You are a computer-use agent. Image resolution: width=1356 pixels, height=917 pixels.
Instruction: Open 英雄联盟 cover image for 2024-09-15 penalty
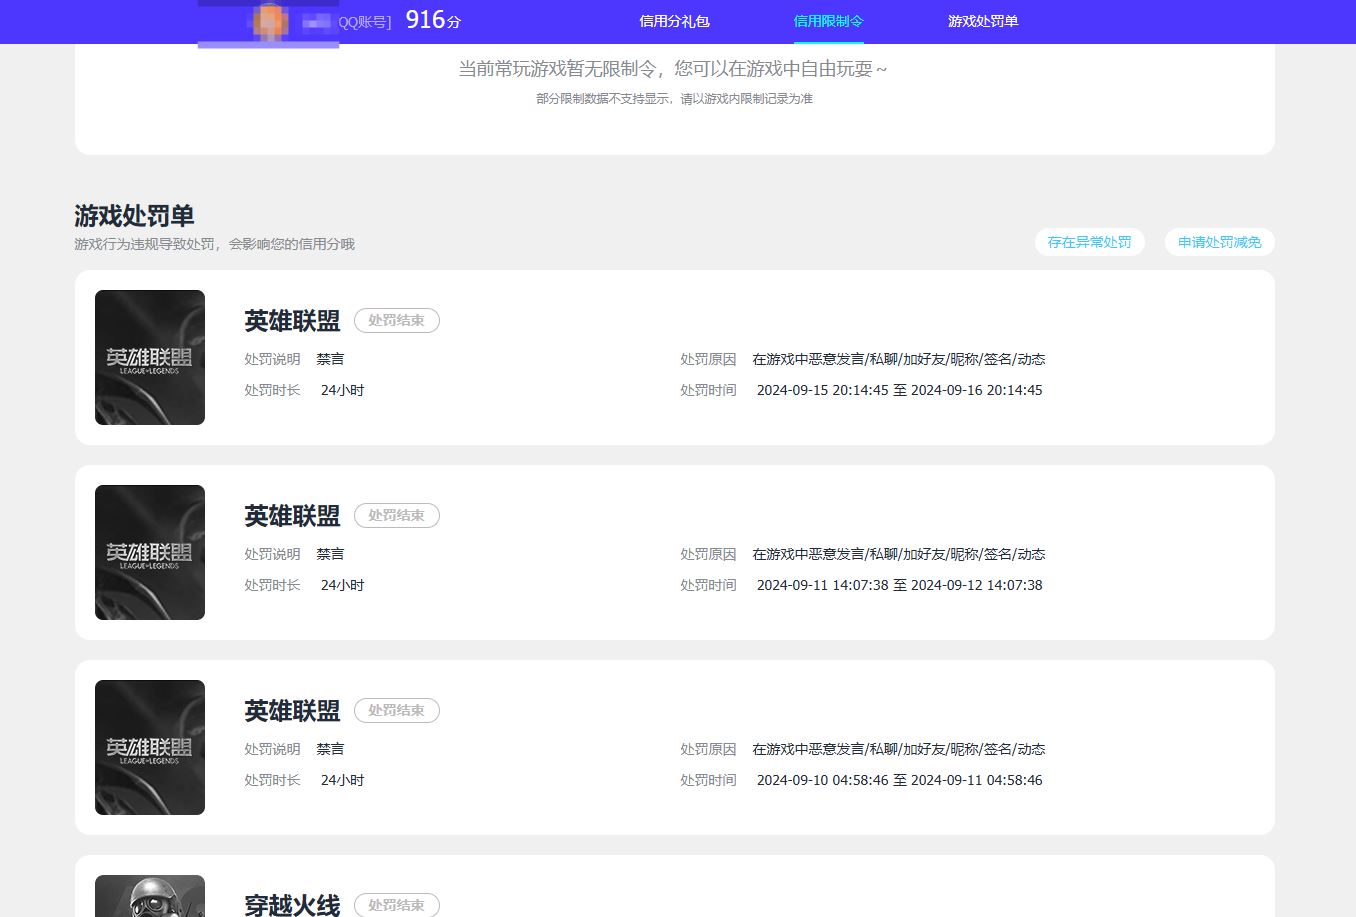(x=150, y=357)
